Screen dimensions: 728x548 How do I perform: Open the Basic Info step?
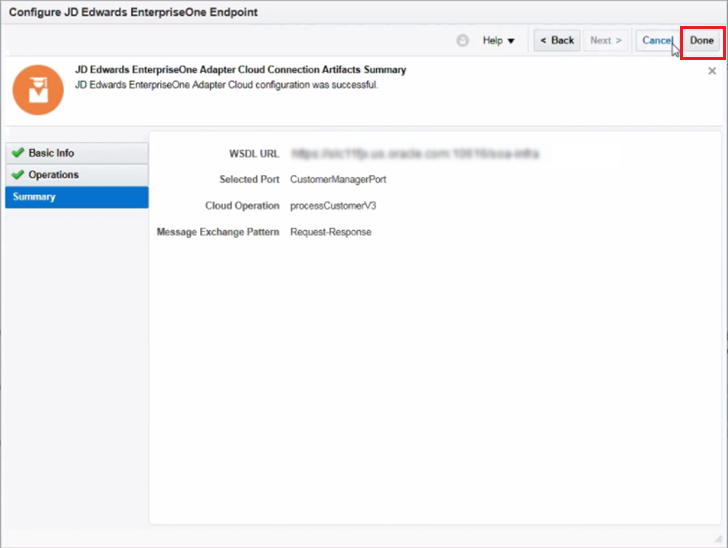77,153
